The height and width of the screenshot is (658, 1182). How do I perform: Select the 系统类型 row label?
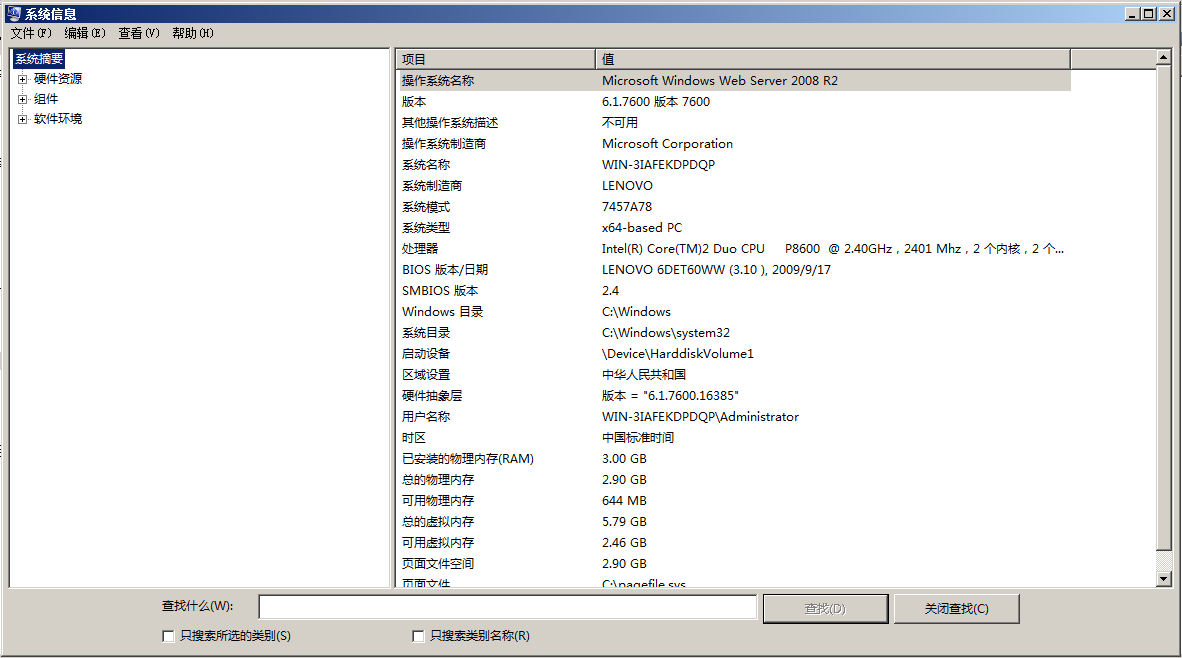(426, 228)
